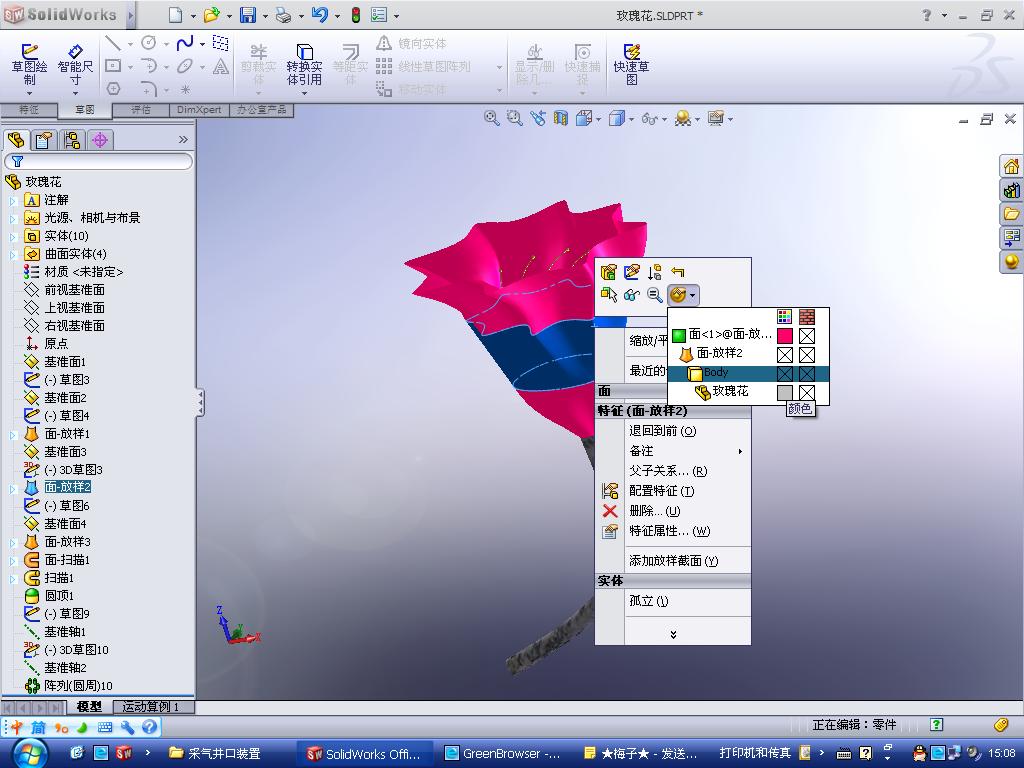Expand the feature tree panel tabs chevron
Image resolution: width=1024 pixels, height=768 pixels.
tap(183, 139)
